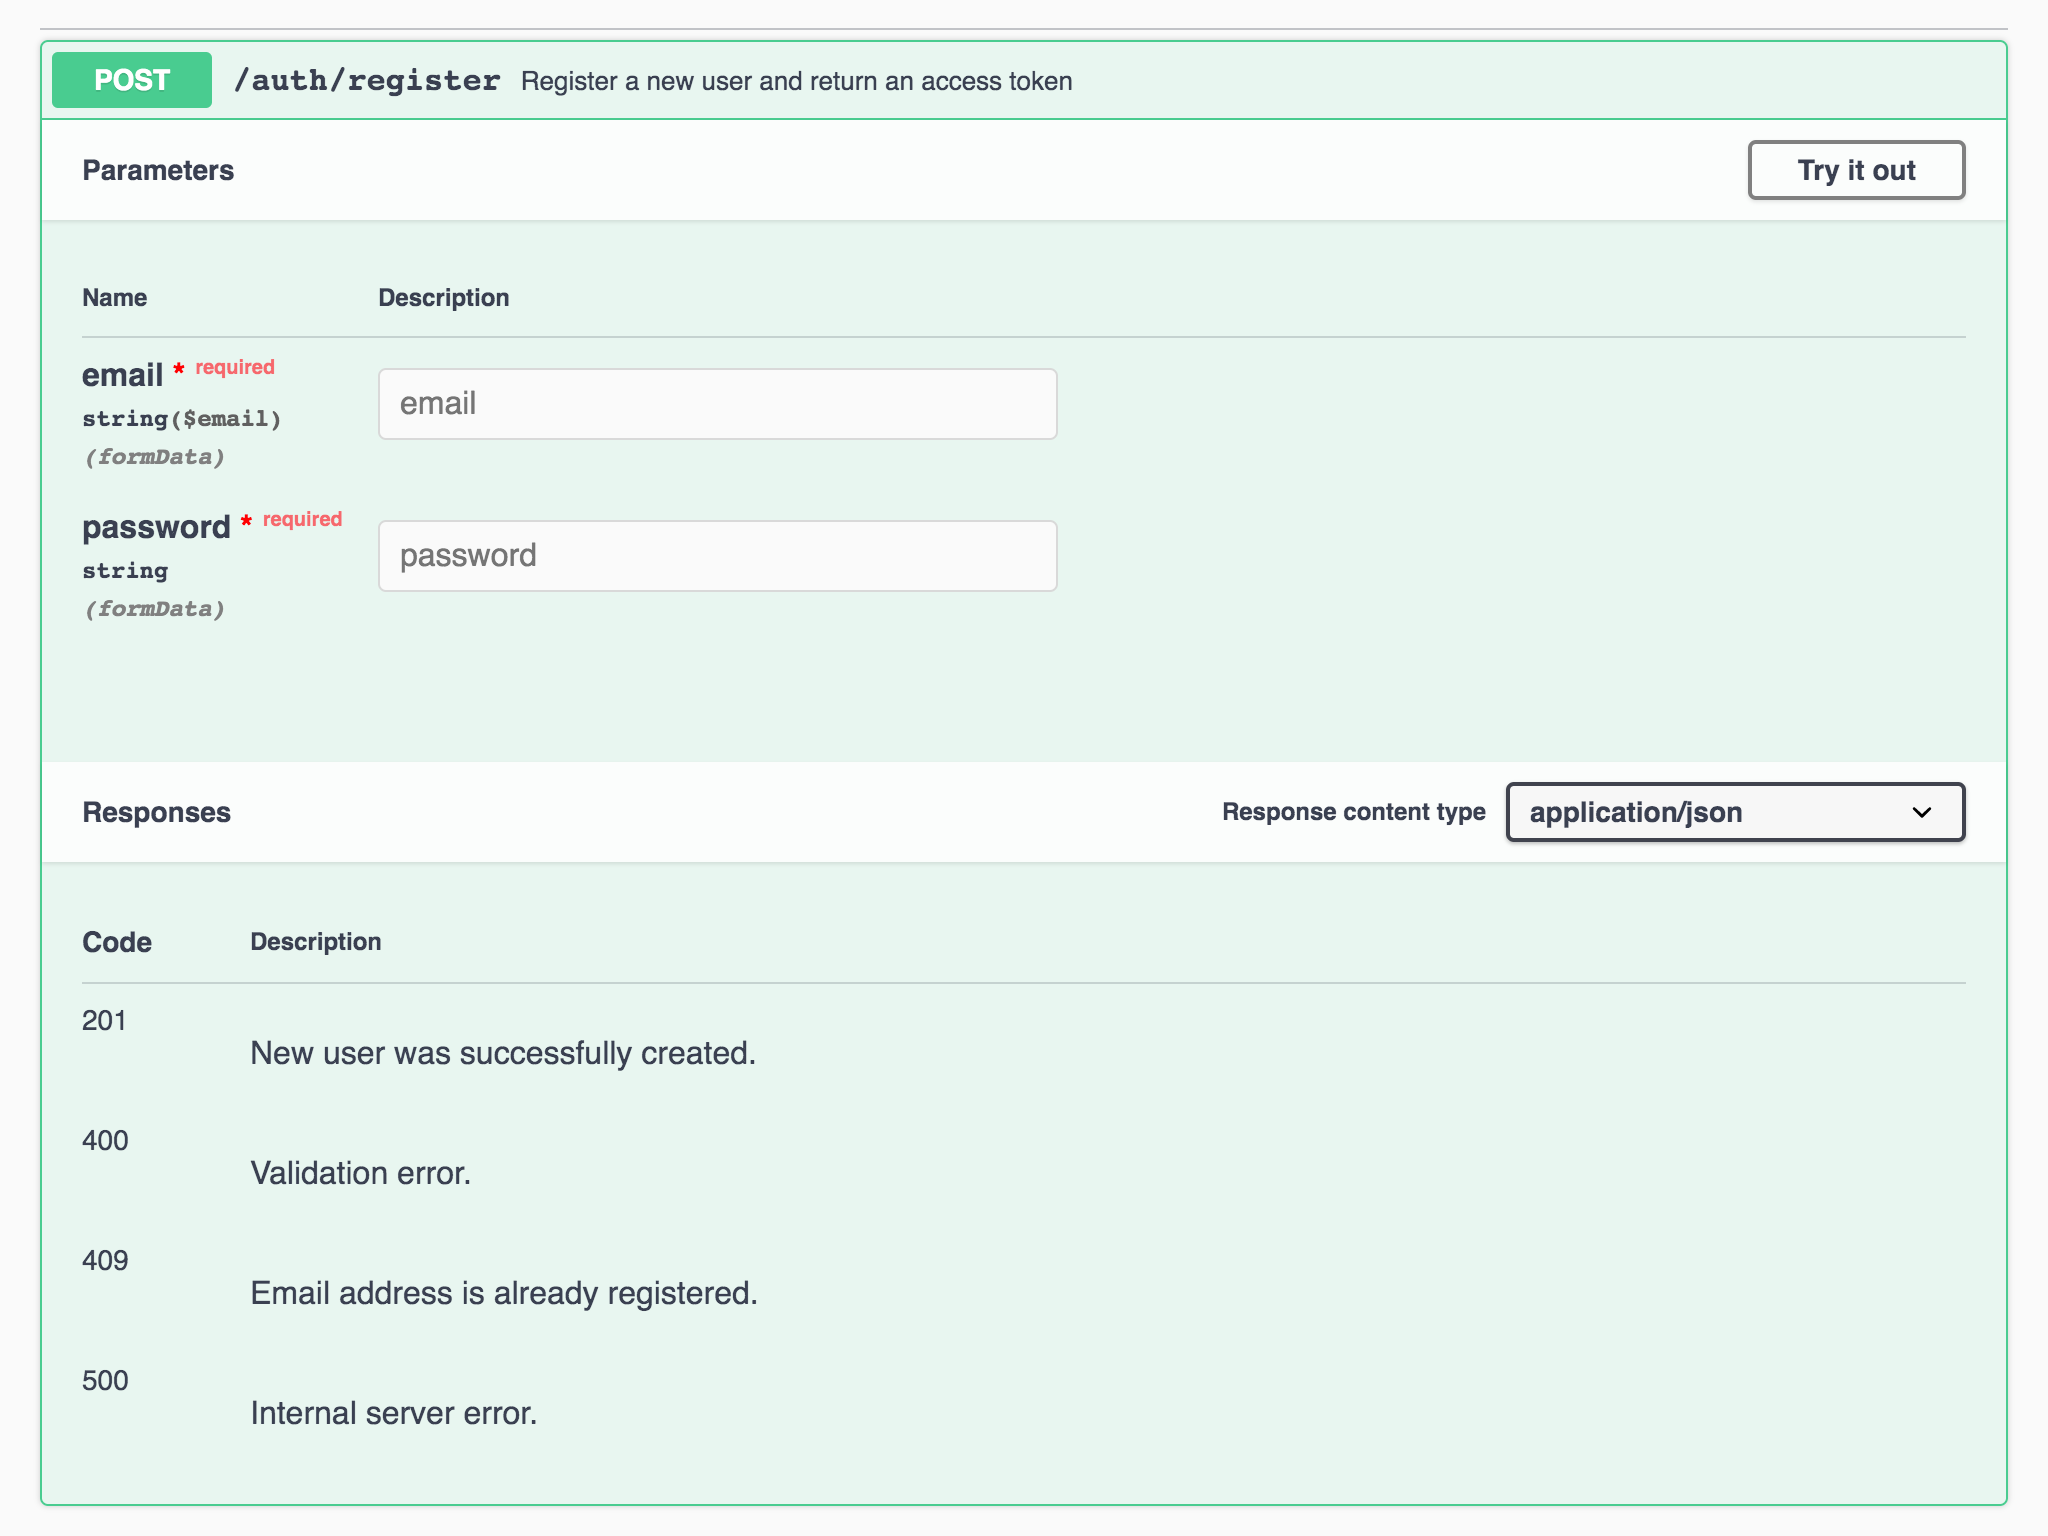The image size is (2048, 1536).
Task: Click 'Email address is already registered.' text
Action: click(x=504, y=1293)
